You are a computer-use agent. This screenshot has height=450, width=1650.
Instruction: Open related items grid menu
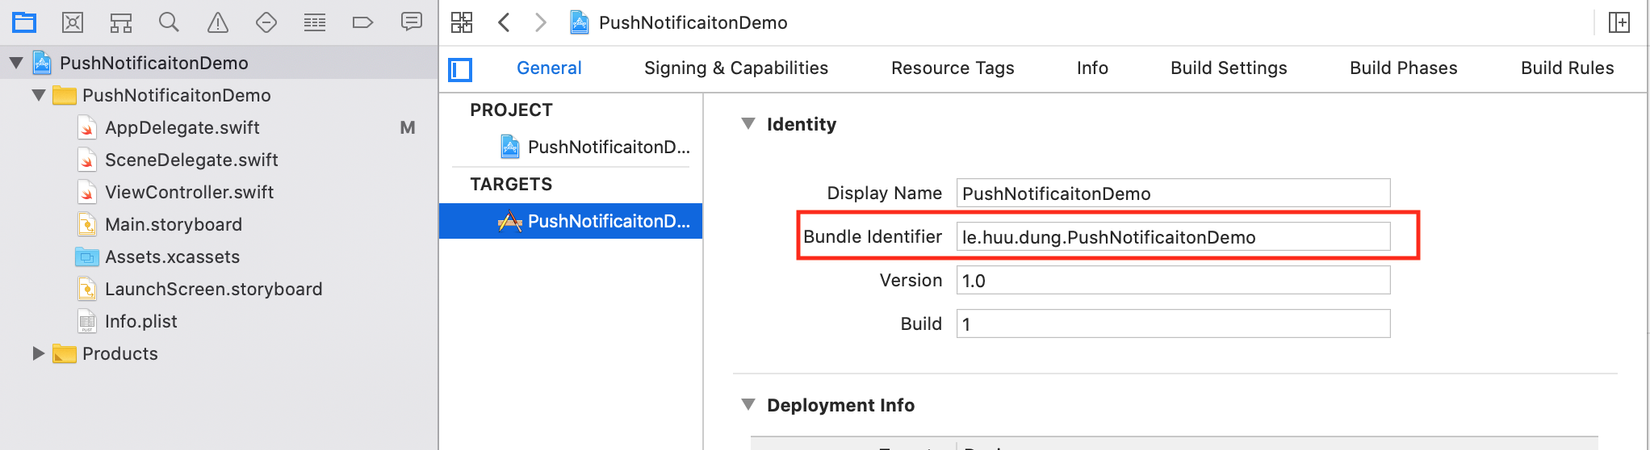tap(462, 22)
